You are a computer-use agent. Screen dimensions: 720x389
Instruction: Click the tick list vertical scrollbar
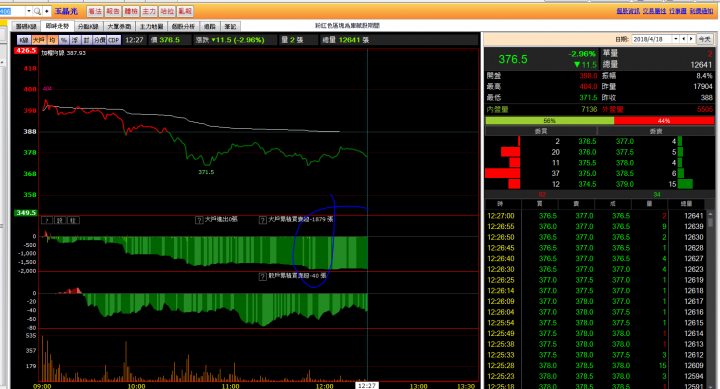click(711, 299)
